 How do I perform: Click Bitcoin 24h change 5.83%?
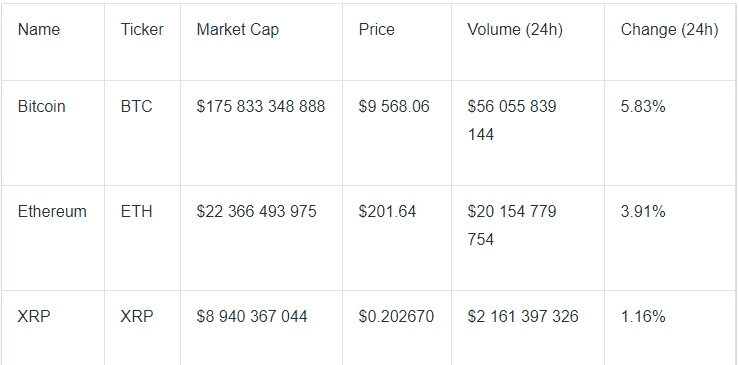(643, 107)
